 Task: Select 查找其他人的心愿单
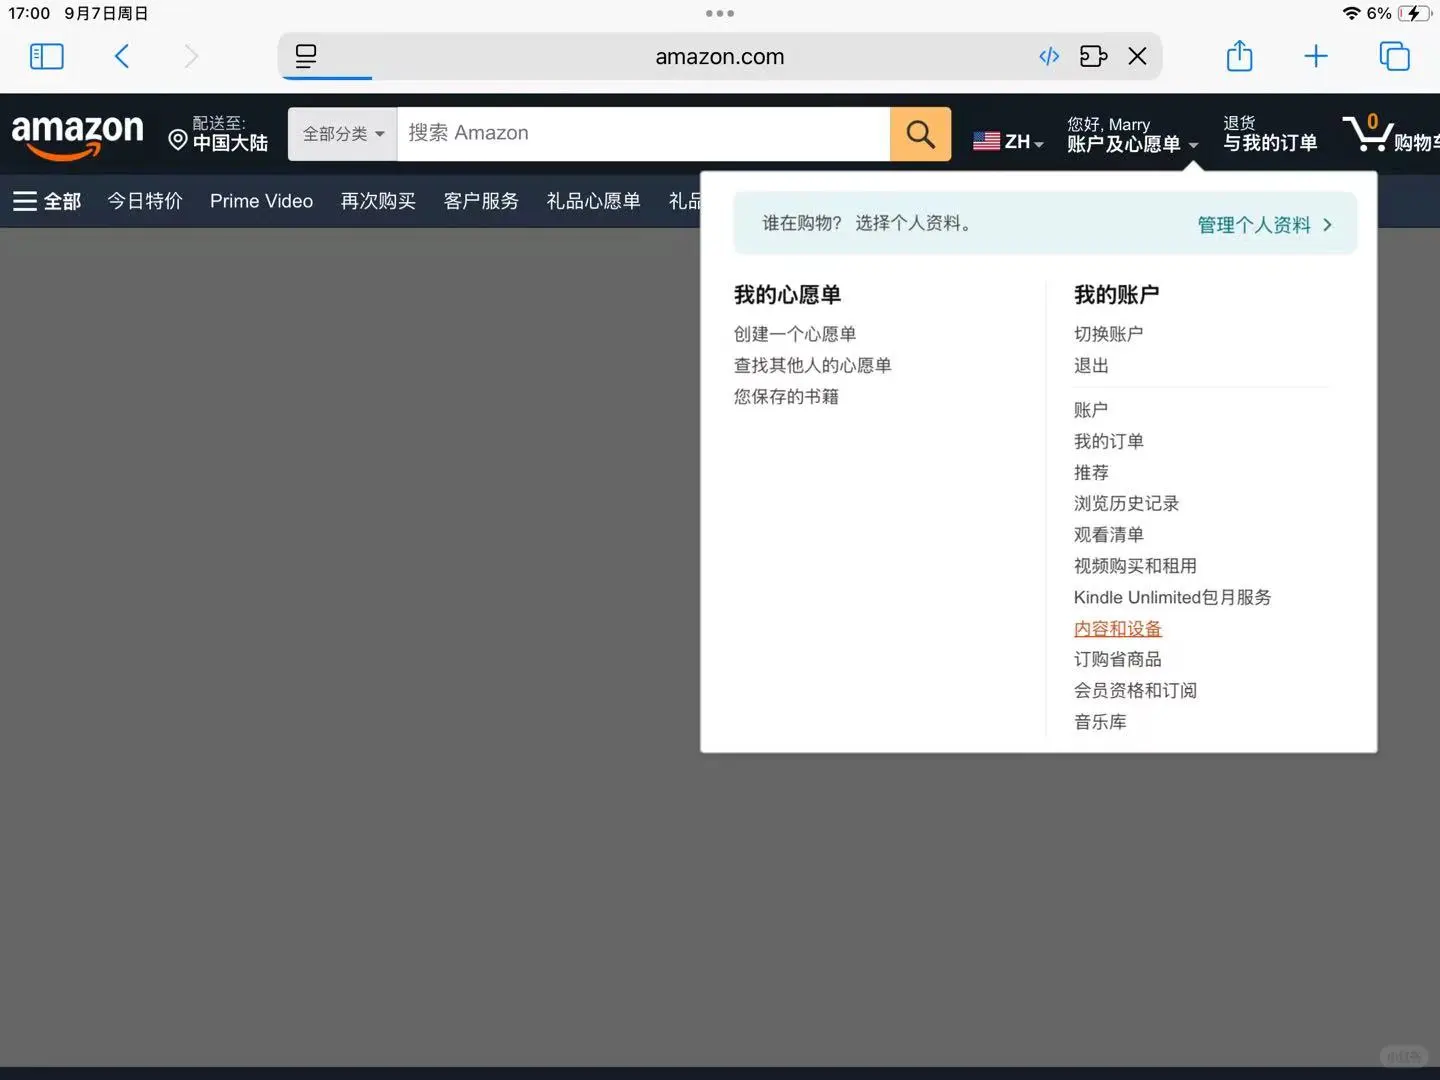click(812, 365)
